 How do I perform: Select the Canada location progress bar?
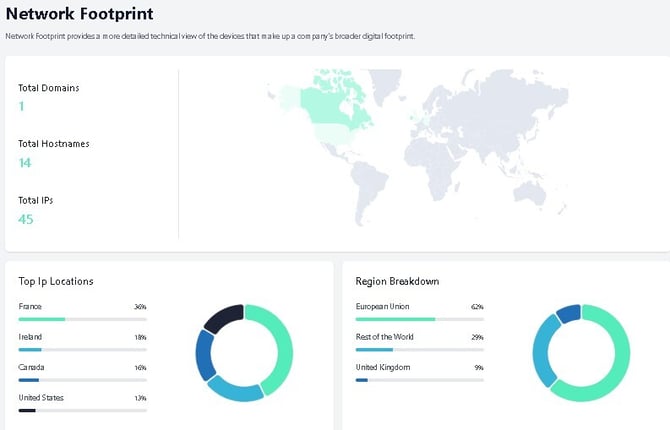82,380
